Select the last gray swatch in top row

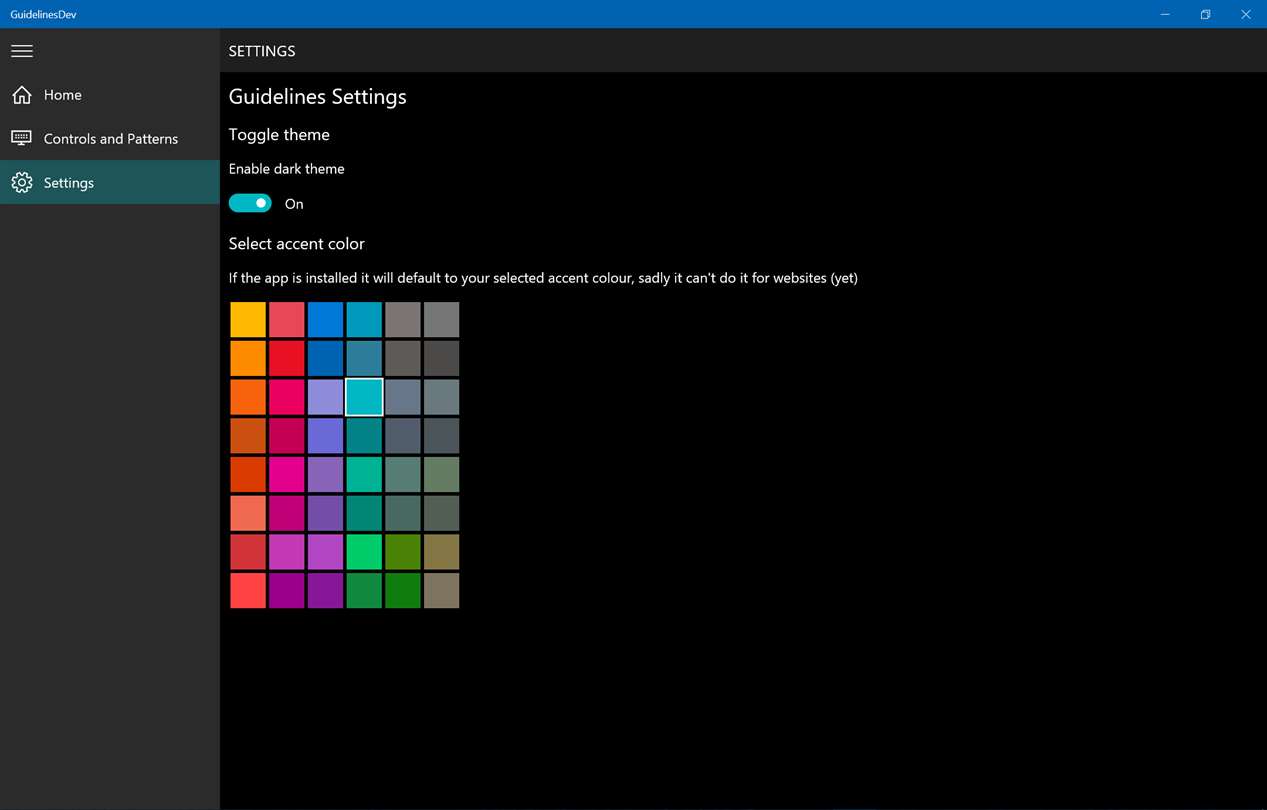(x=441, y=320)
